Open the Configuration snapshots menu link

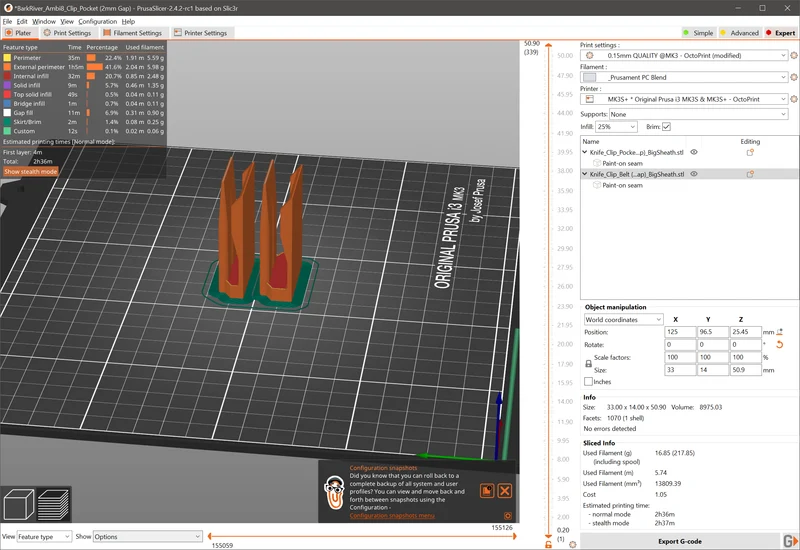point(392,516)
